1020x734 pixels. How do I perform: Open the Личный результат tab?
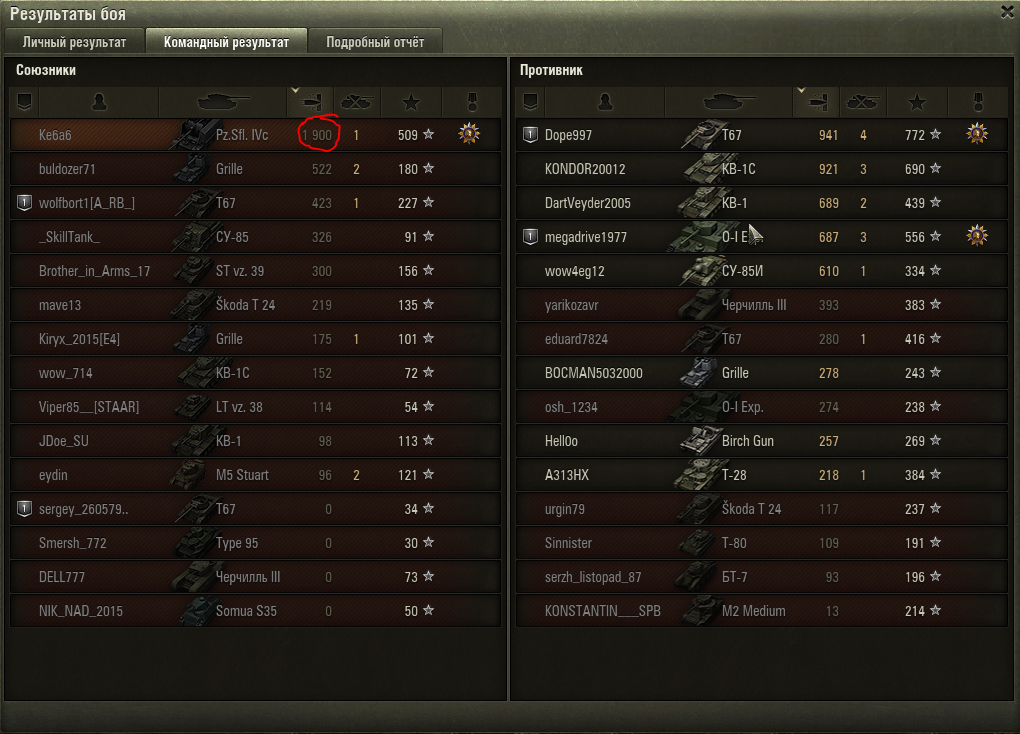(x=74, y=42)
